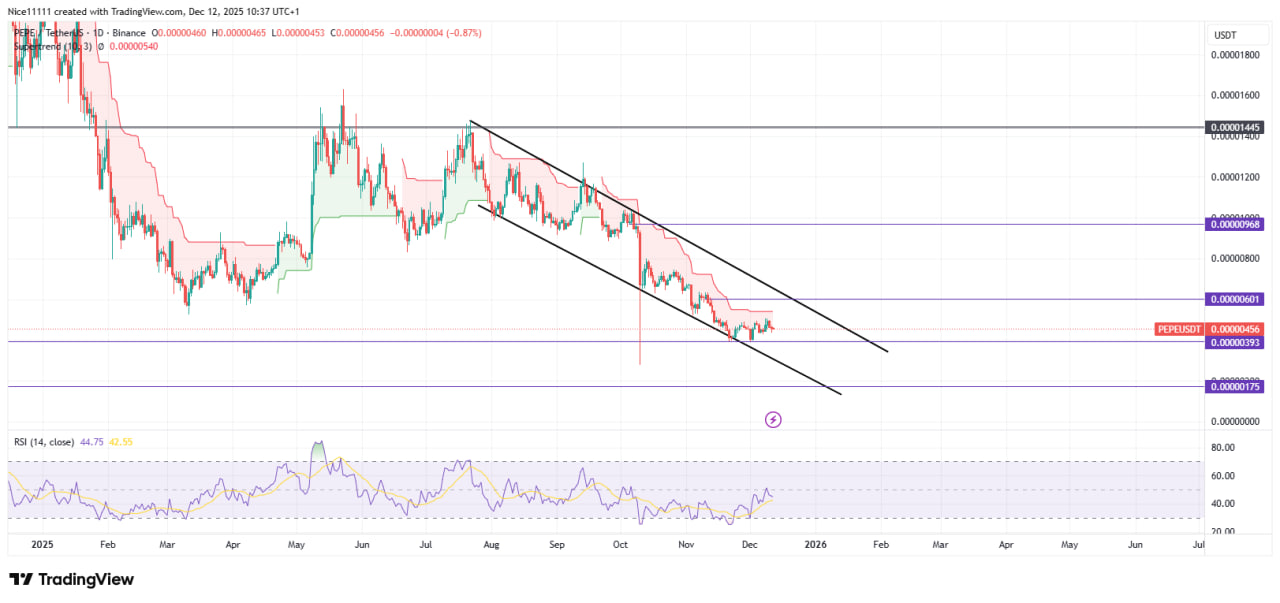Click the purple lightning event icon
Screen dimensions: 1280x603
pos(773,419)
